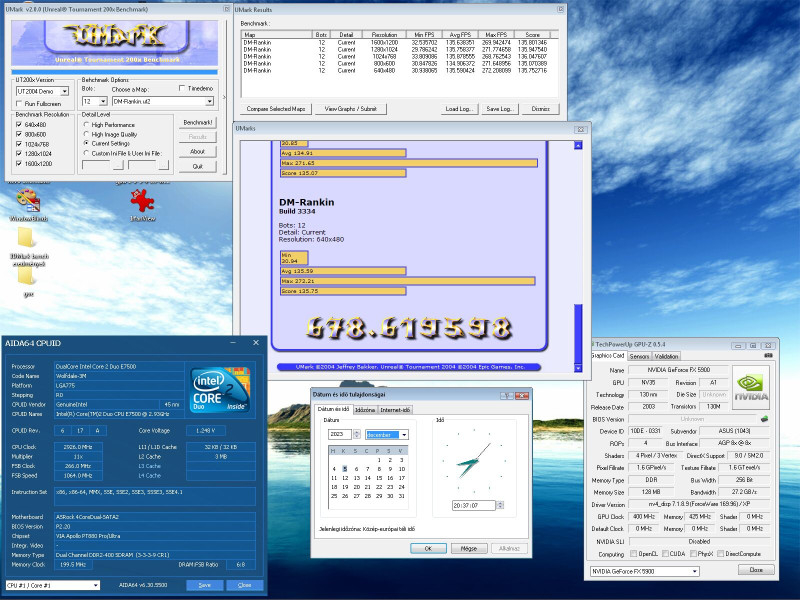
Task: Click the Close button in GPU-Z
Action: click(756, 570)
